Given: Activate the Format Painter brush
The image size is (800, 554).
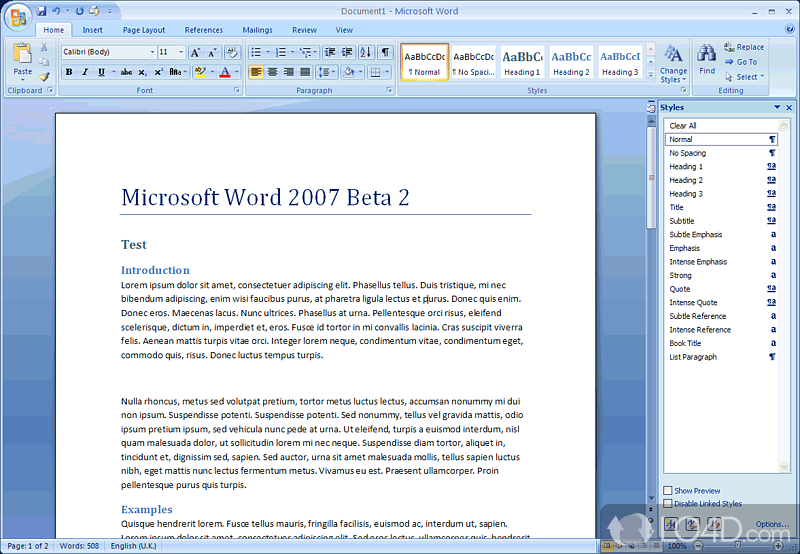Looking at the screenshot, I should [x=44, y=77].
